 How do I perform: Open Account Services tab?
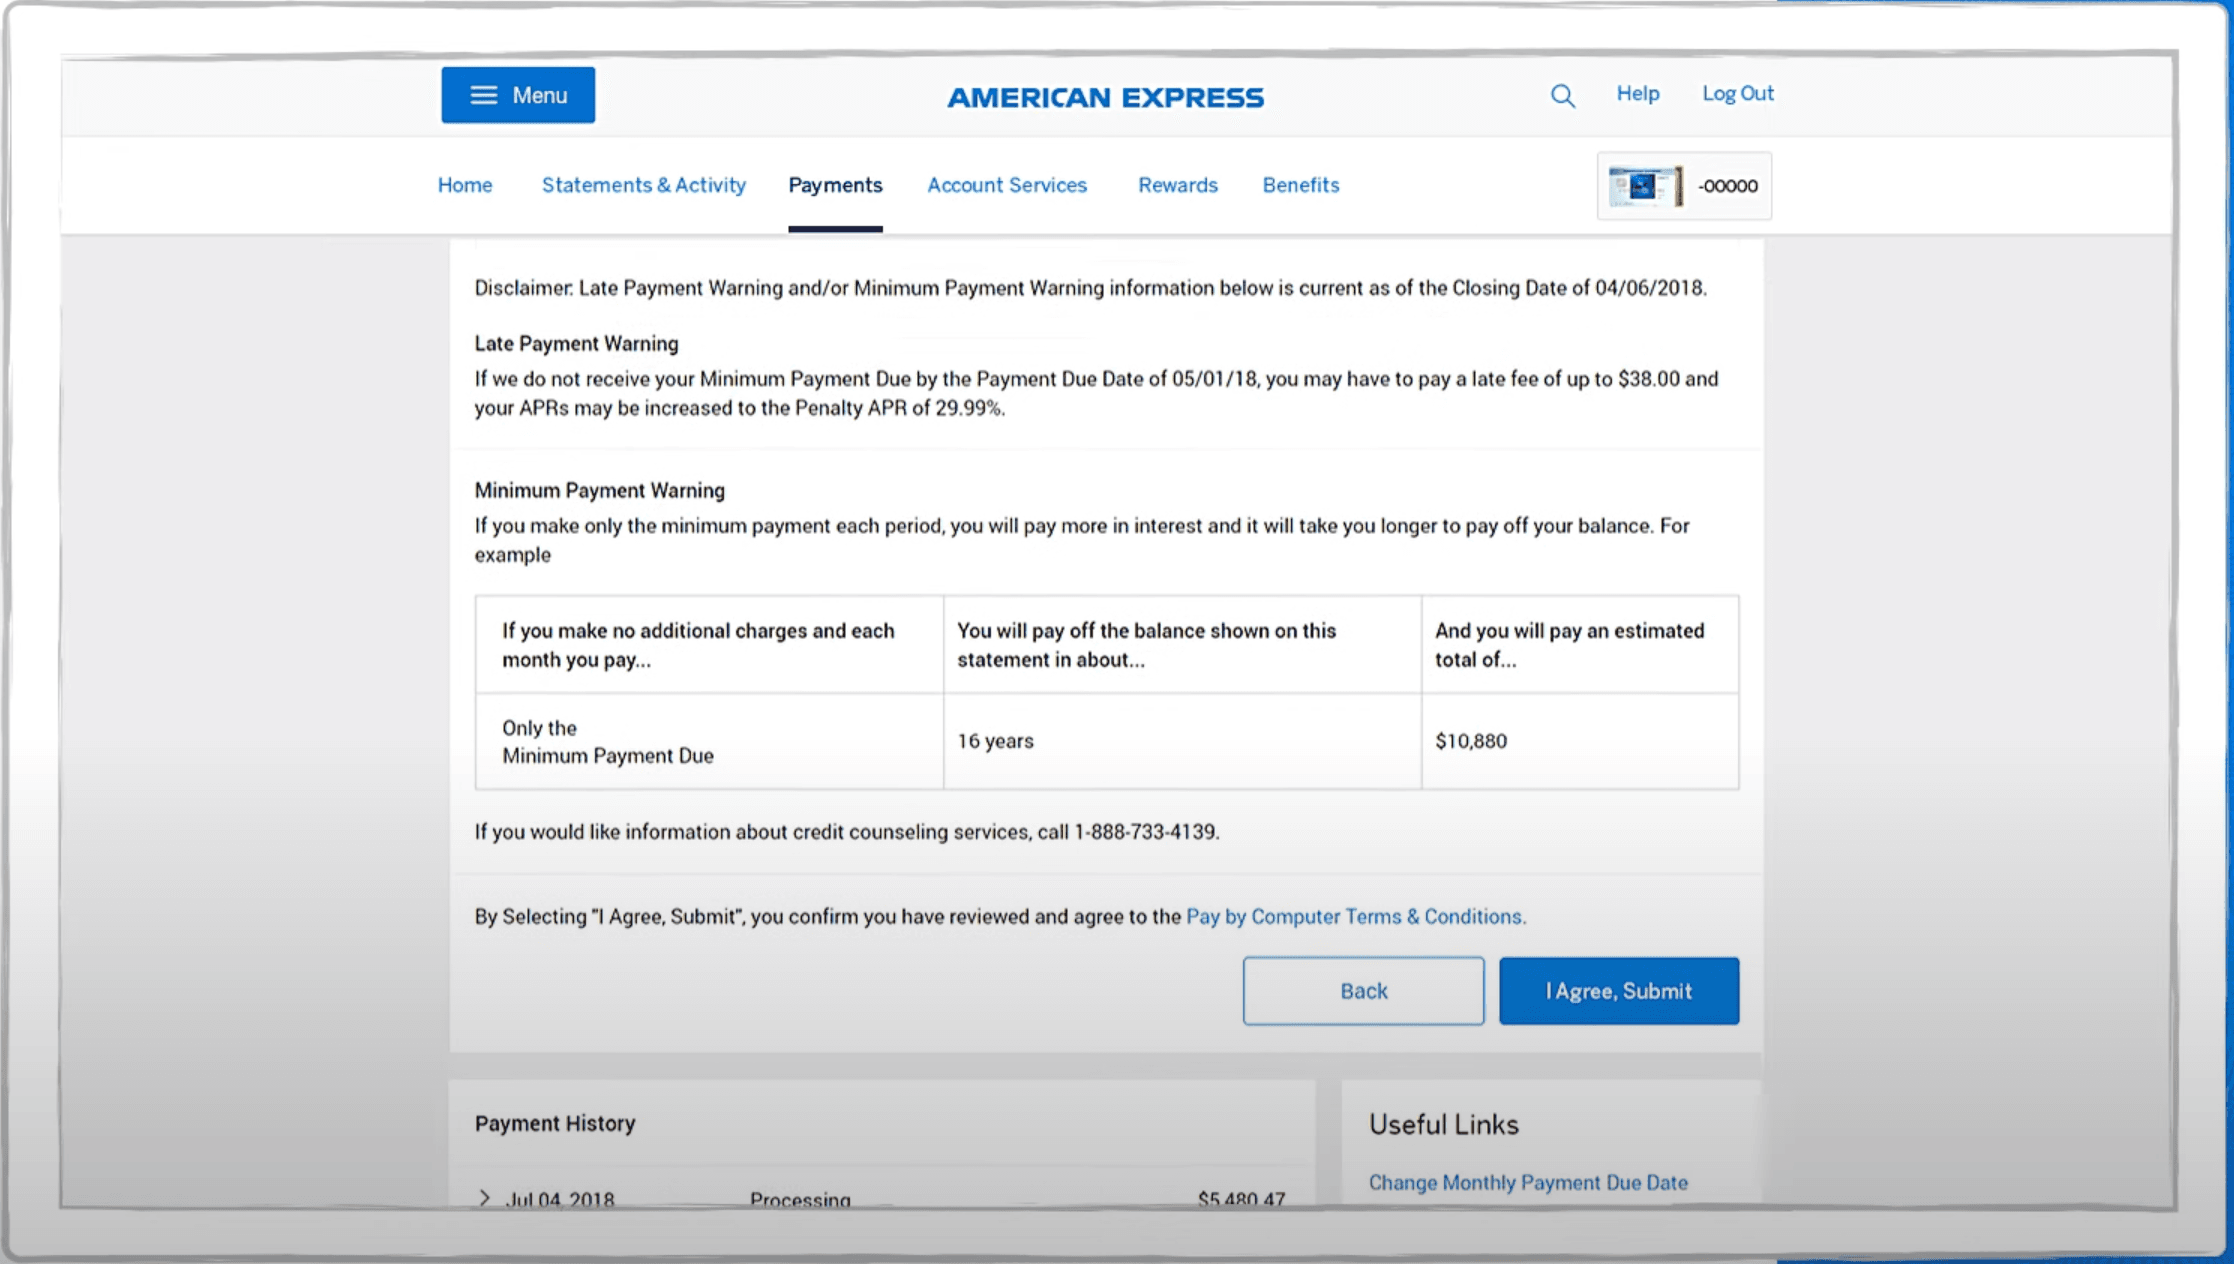[1007, 185]
